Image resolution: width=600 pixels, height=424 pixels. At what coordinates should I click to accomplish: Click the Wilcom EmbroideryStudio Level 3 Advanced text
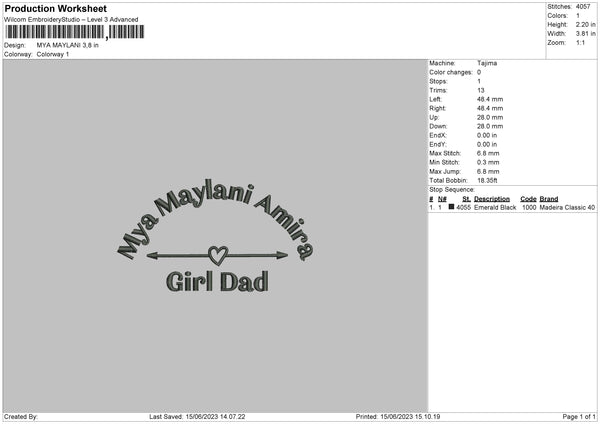click(x=71, y=20)
